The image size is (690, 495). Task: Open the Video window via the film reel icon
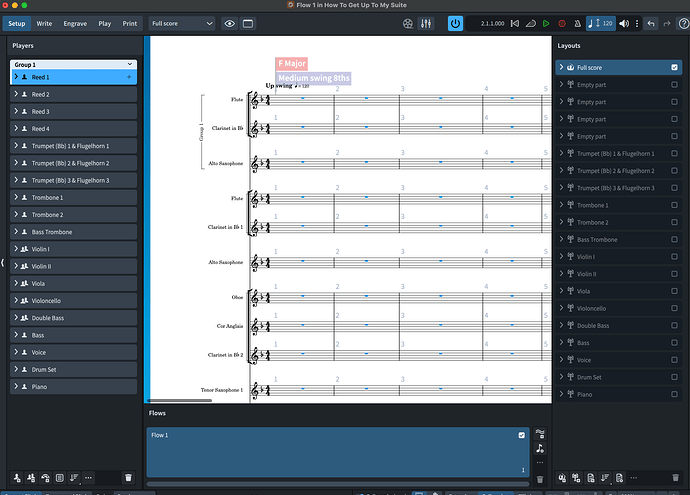(407, 24)
